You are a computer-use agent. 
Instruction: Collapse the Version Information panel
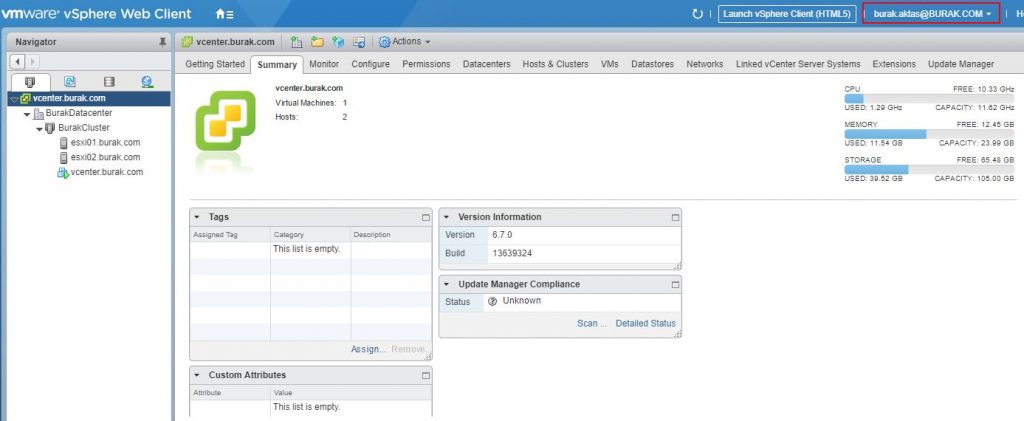click(x=446, y=217)
